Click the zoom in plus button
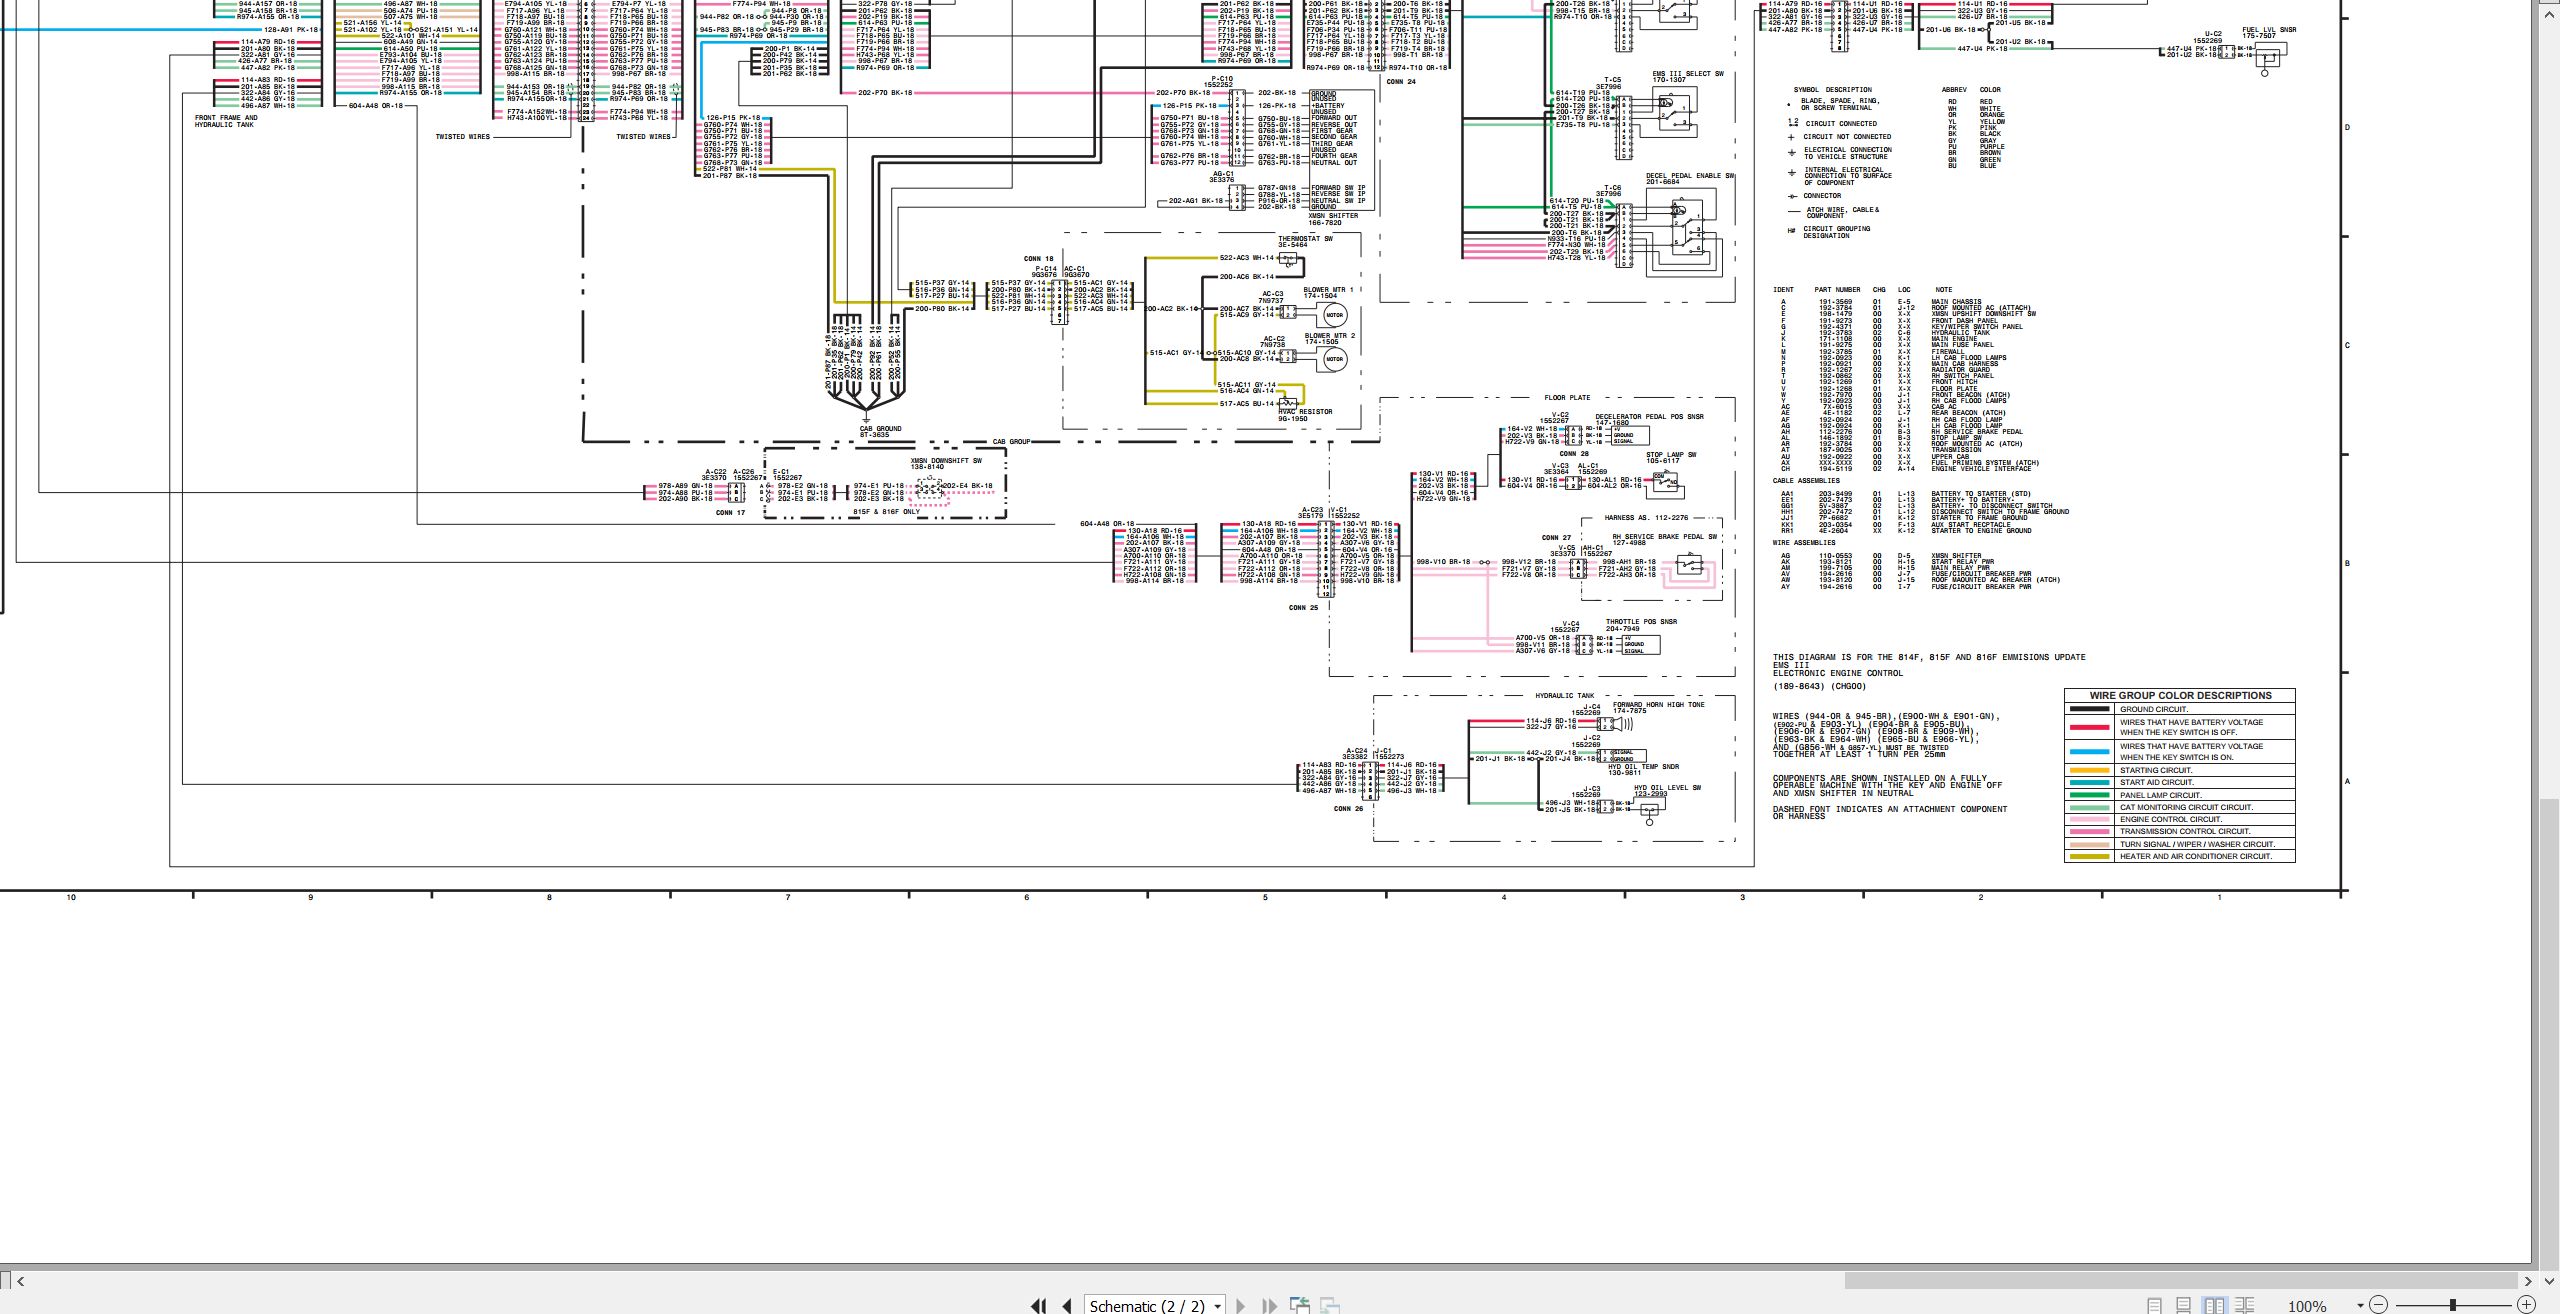 [2526, 1305]
